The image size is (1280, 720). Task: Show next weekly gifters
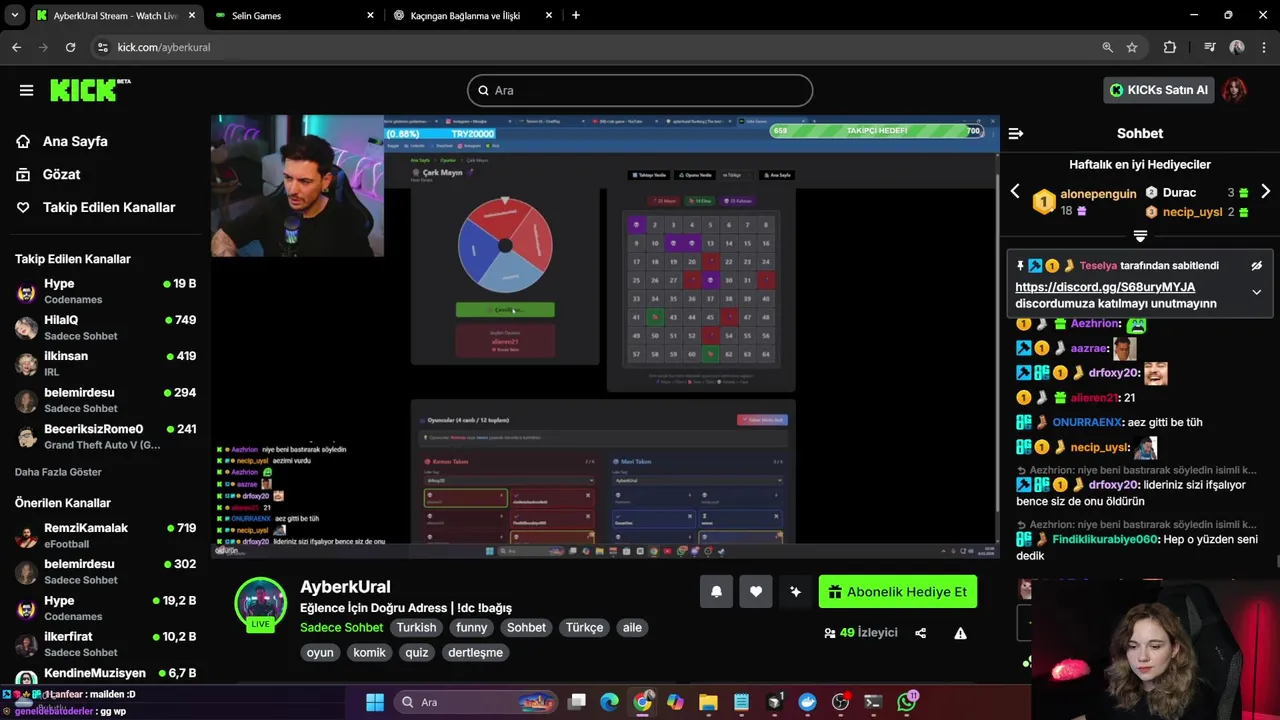point(1265,191)
